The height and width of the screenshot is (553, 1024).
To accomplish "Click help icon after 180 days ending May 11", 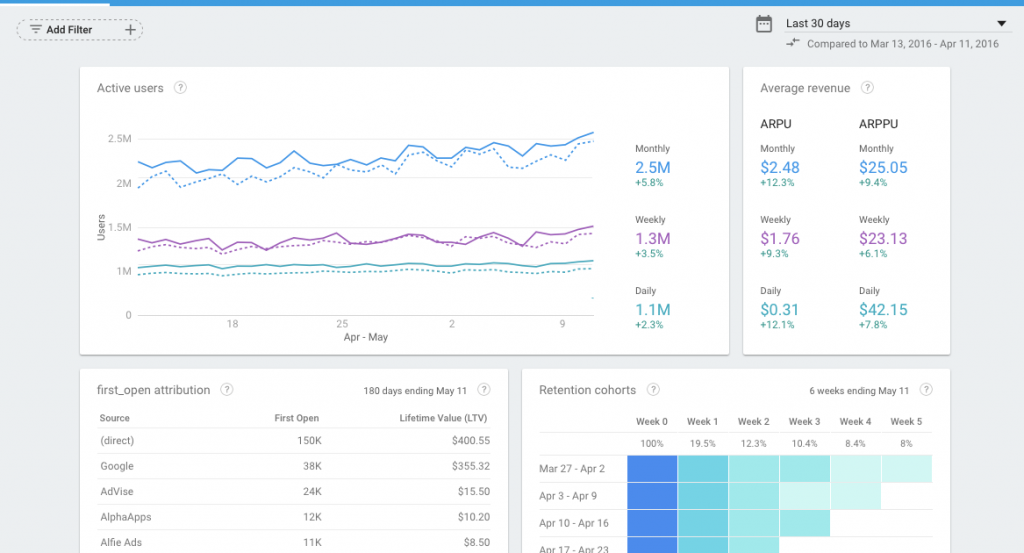I will click(484, 390).
